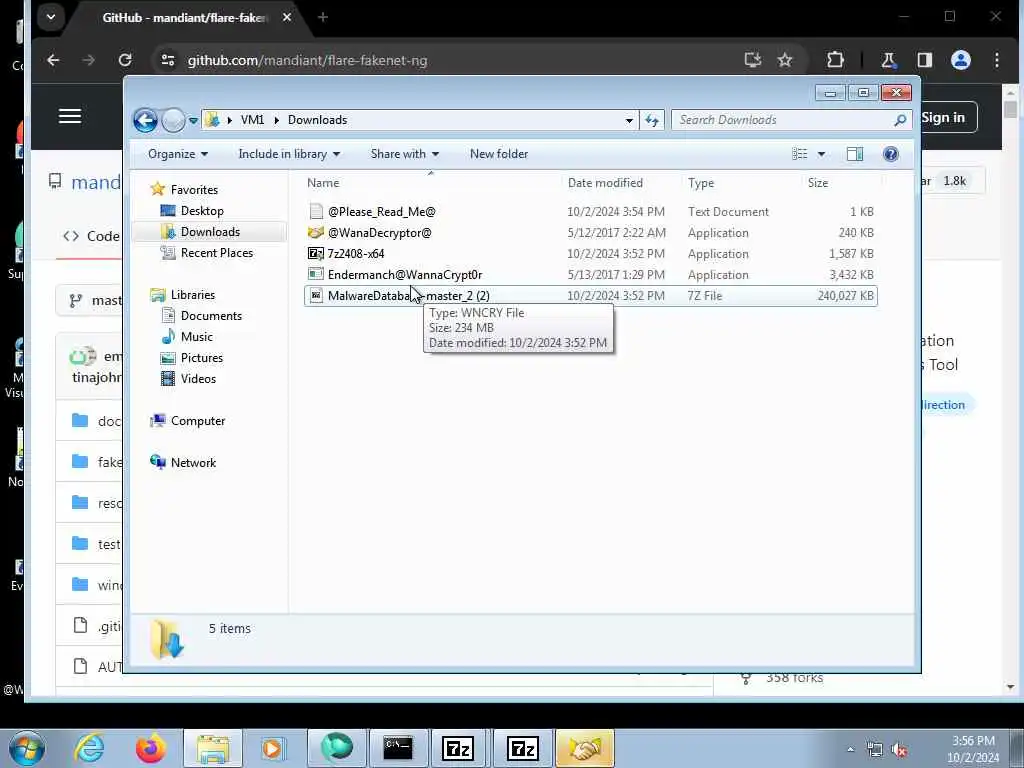The height and width of the screenshot is (768, 1024).
Task: Sort files by Type column
Action: (701, 183)
